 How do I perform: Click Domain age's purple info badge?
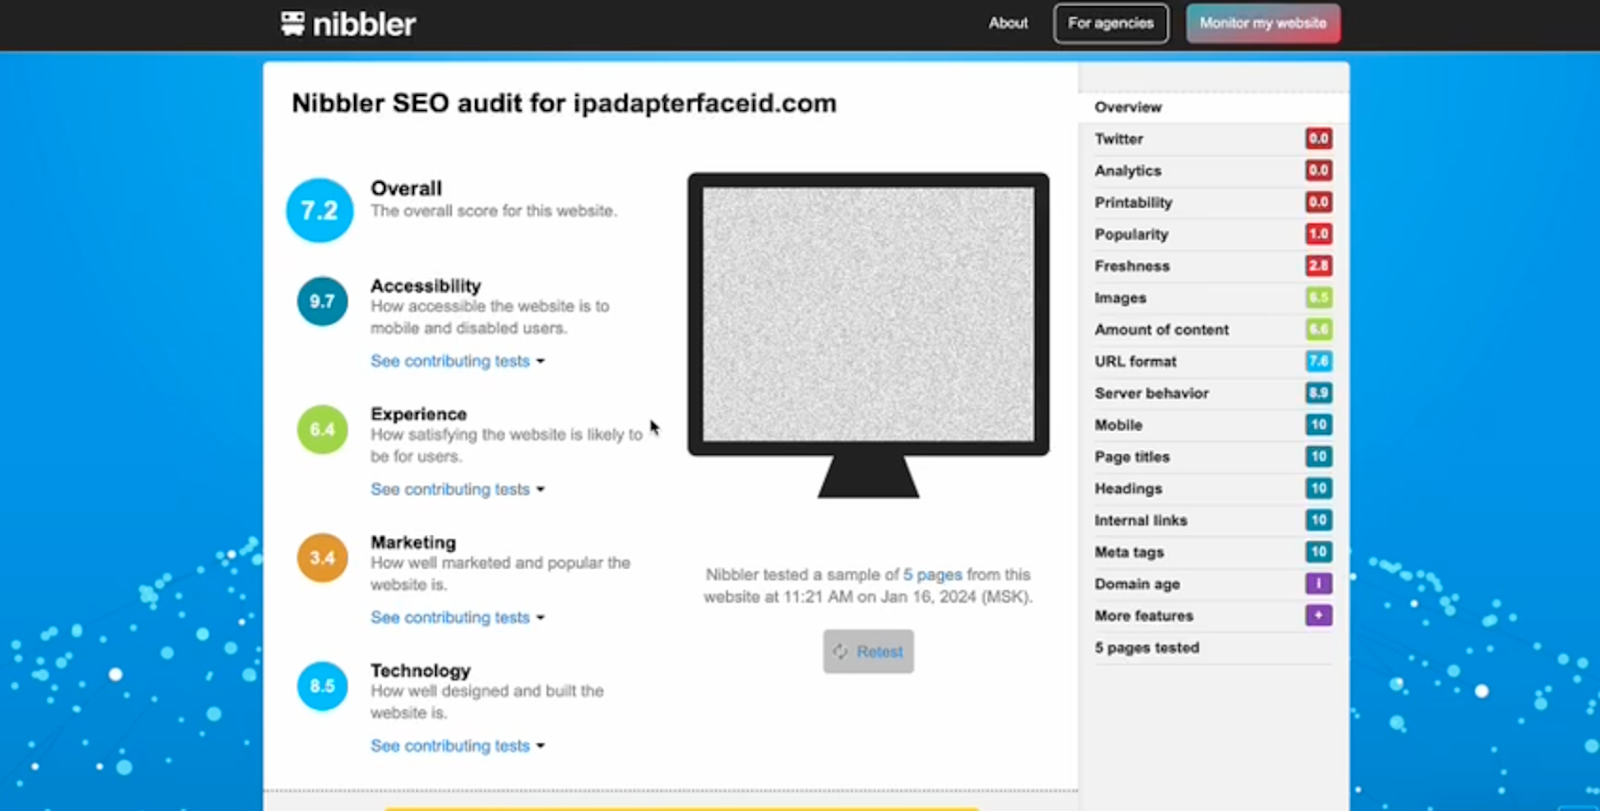[x=1318, y=584]
